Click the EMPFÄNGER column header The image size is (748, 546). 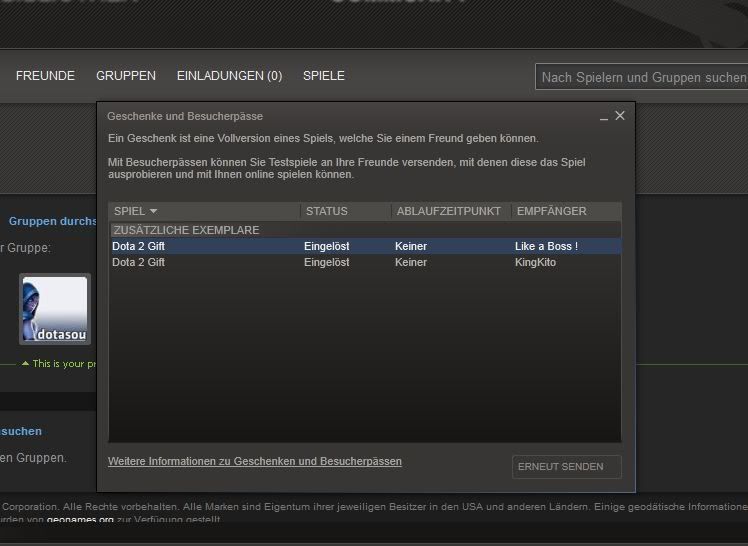tap(566, 211)
